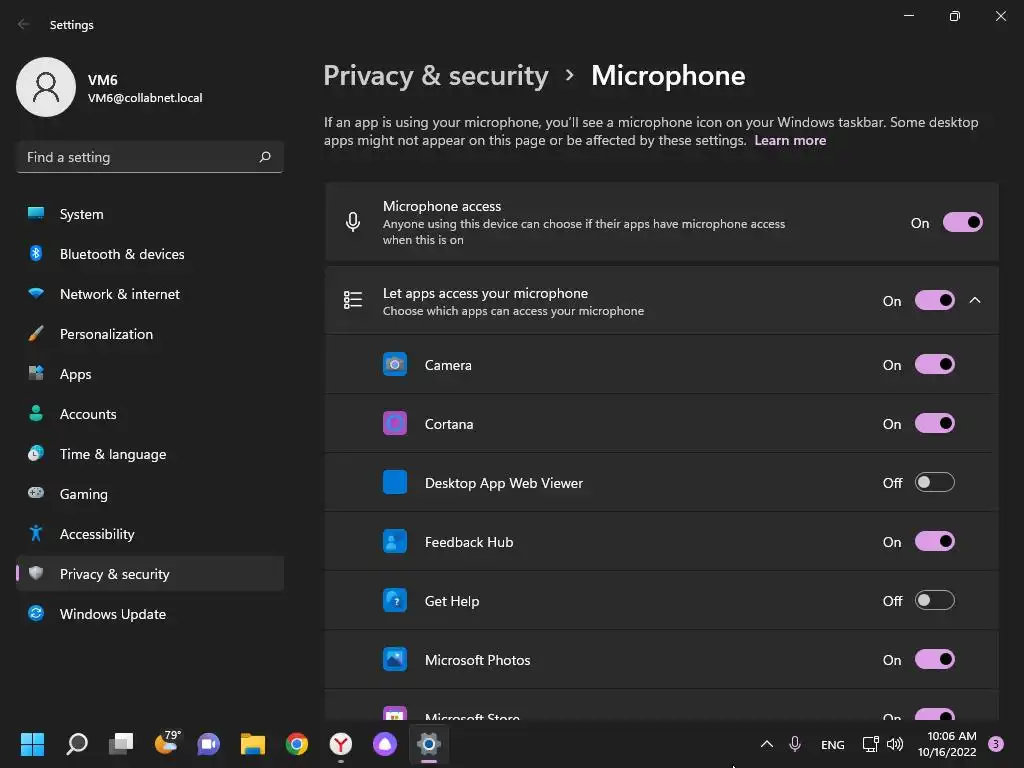This screenshot has width=1024, height=768.
Task: Open Google Chrome from the taskbar
Action: [x=297, y=744]
